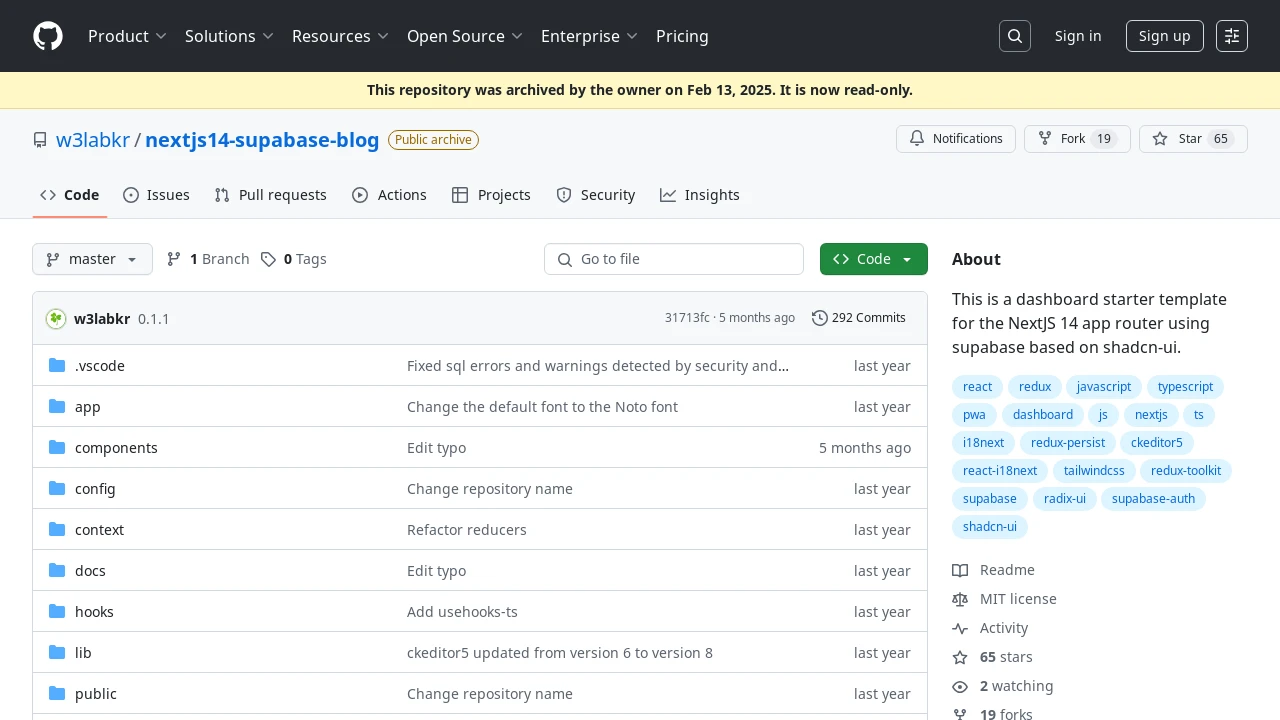Open 'Change the default font' commit message
The image size is (1280, 720).
(x=542, y=407)
